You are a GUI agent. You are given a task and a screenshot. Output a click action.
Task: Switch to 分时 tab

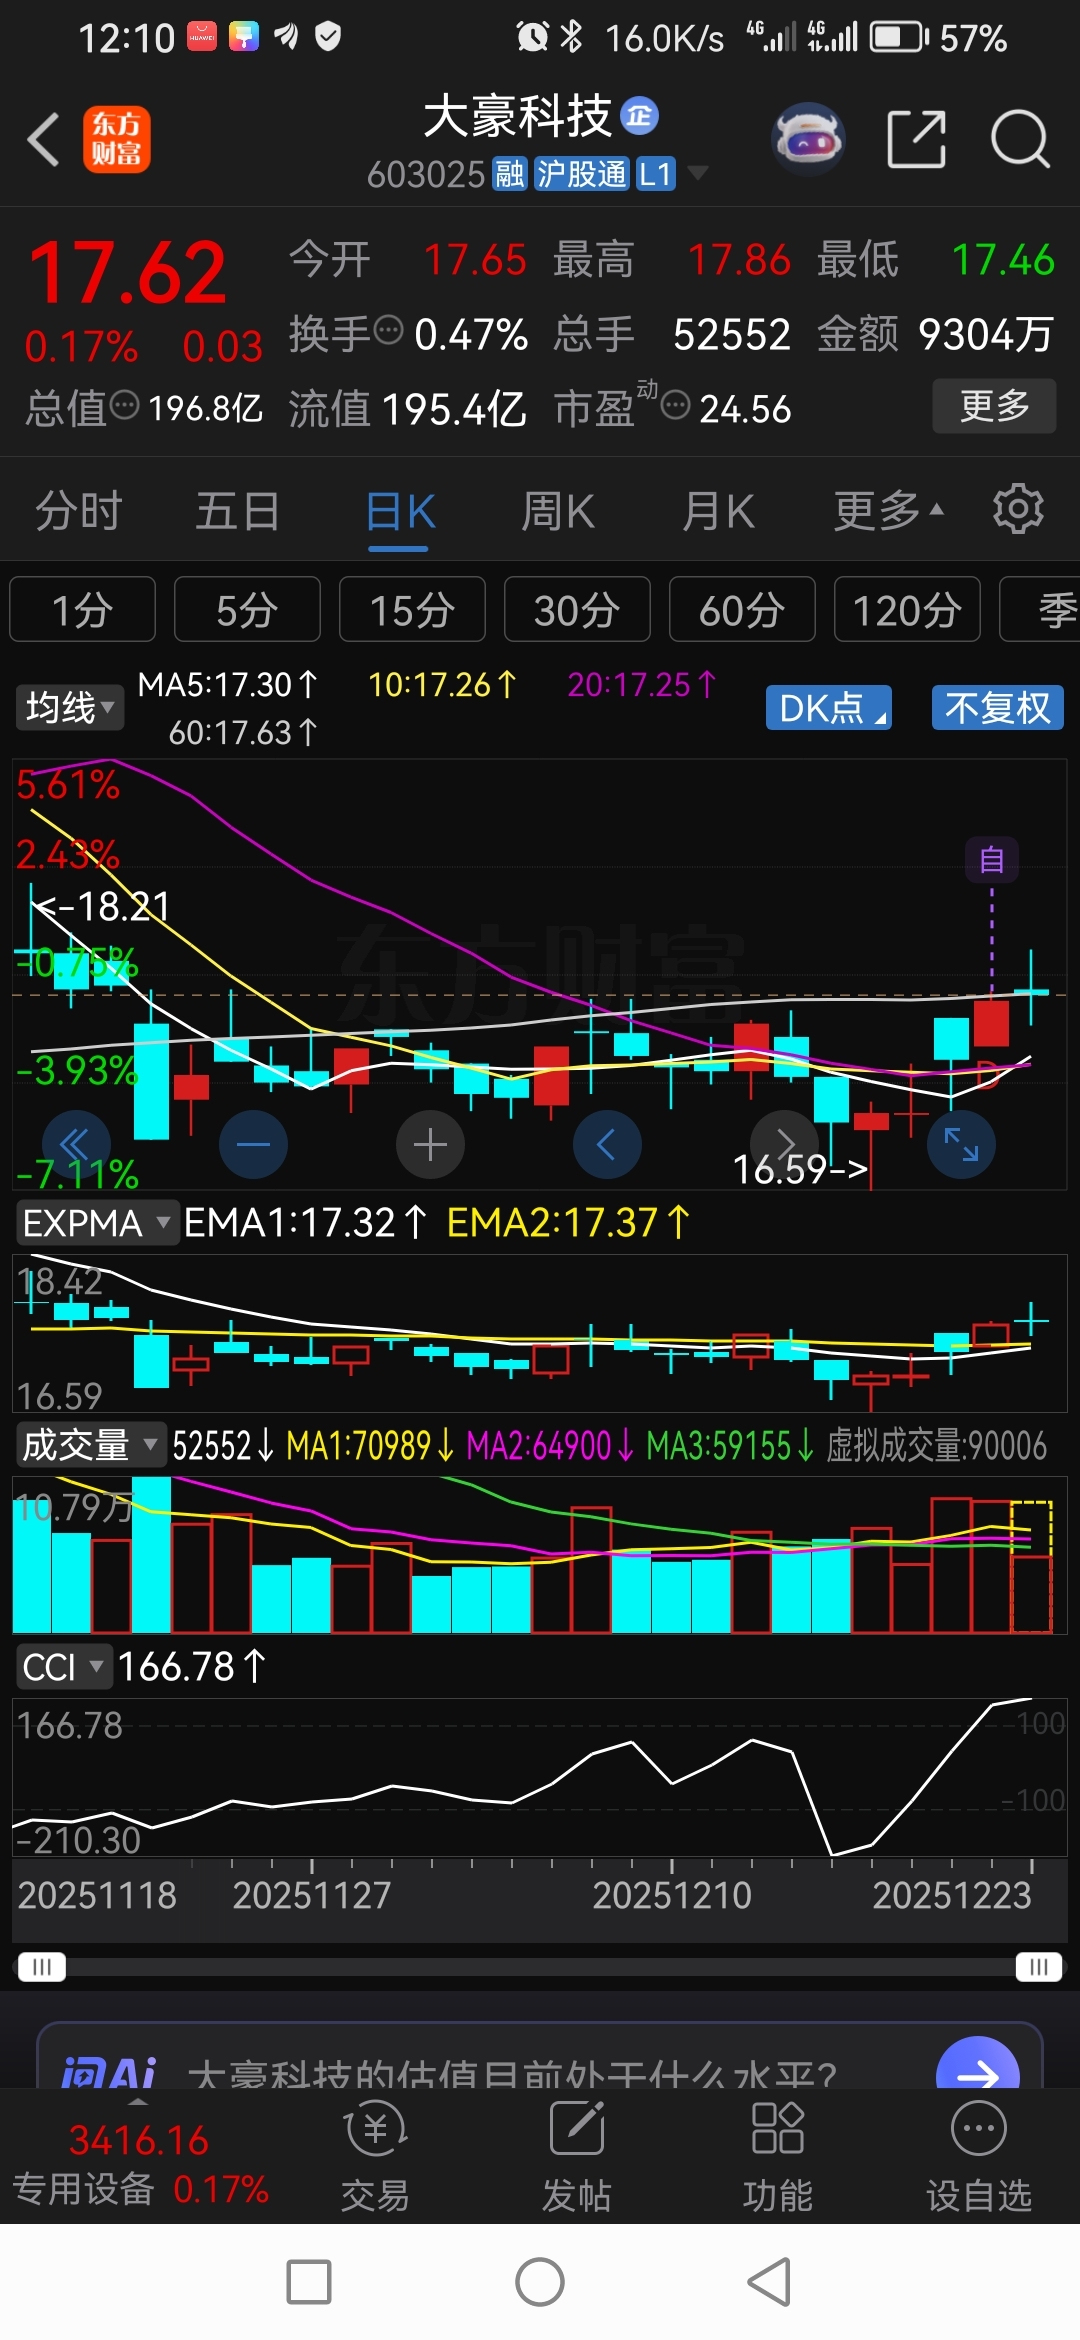[78, 510]
